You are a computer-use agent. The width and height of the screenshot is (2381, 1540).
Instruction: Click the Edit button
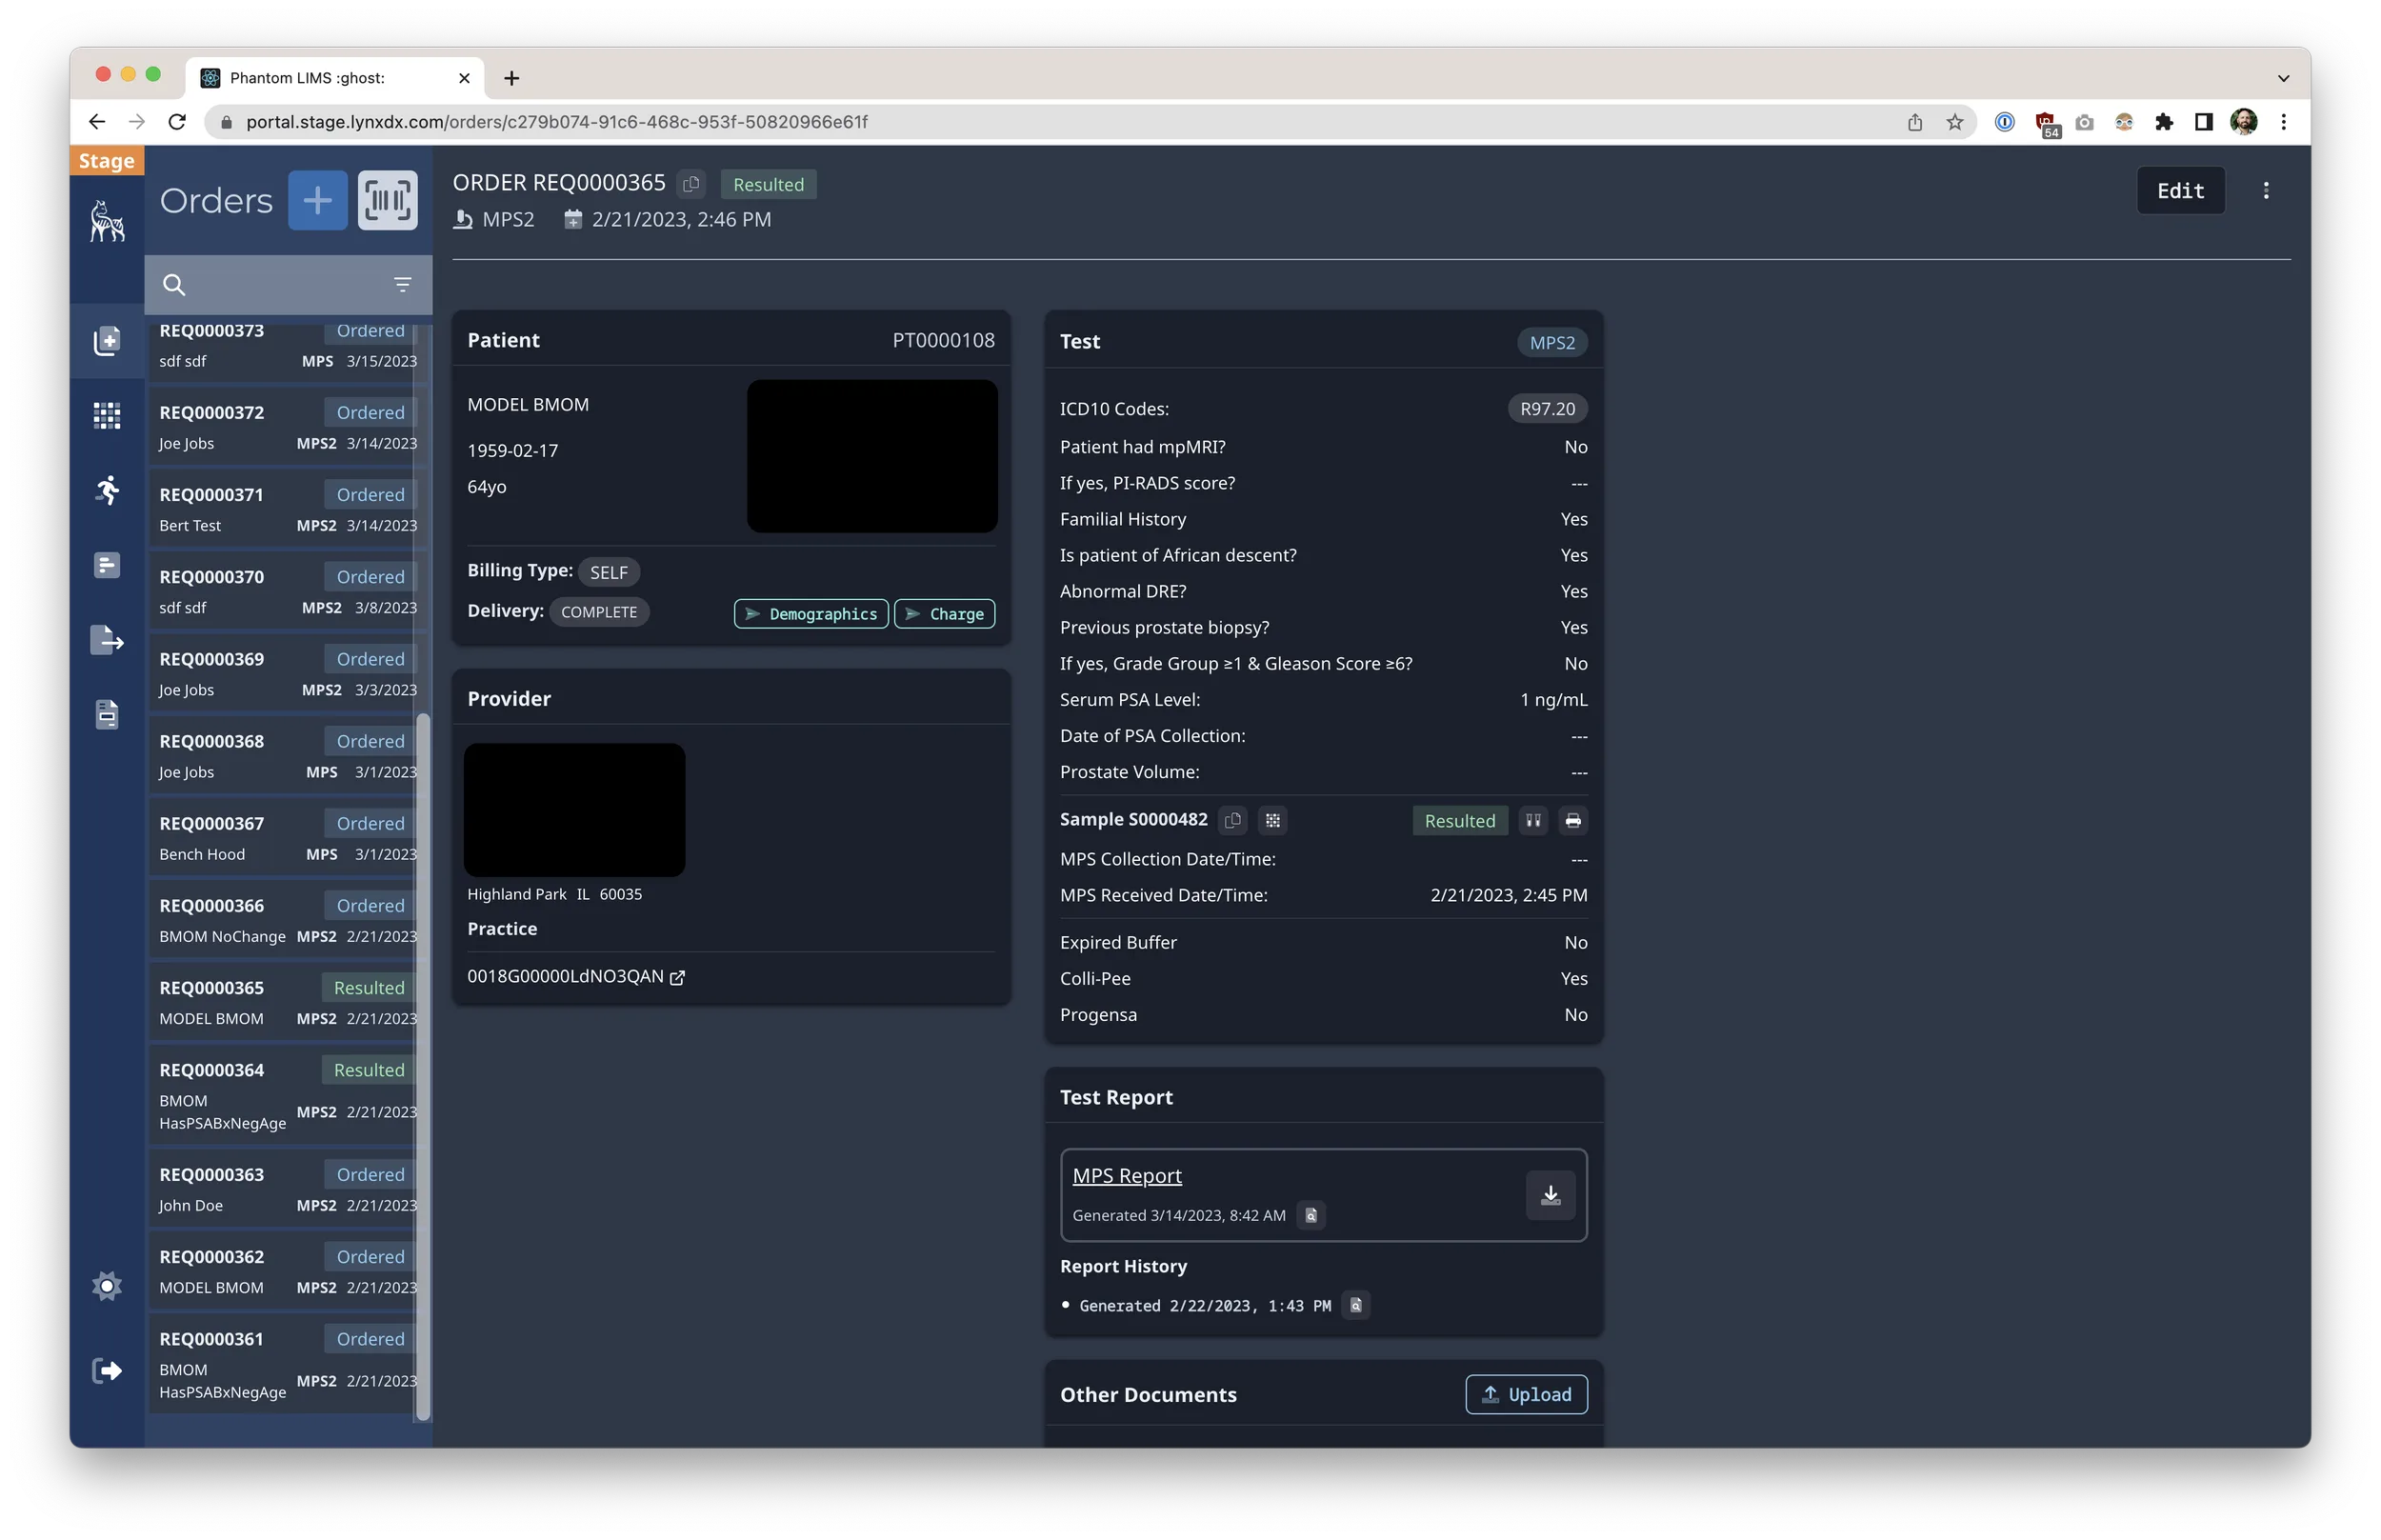[2180, 190]
